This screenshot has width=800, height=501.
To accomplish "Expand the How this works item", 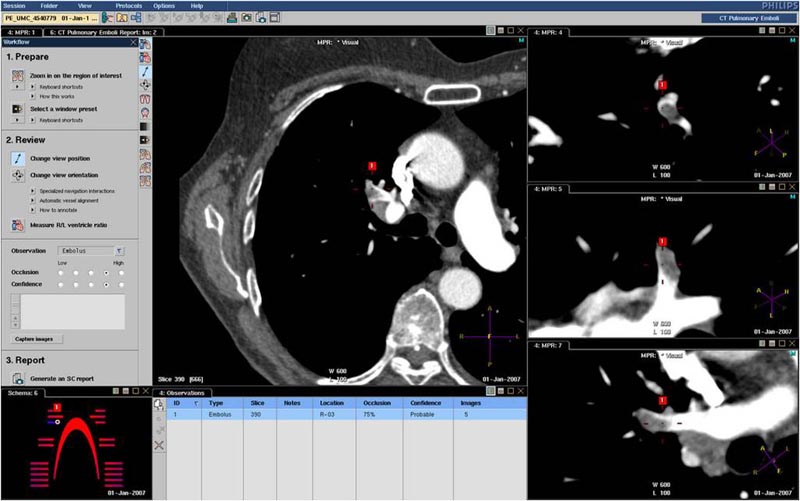I will [x=33, y=96].
